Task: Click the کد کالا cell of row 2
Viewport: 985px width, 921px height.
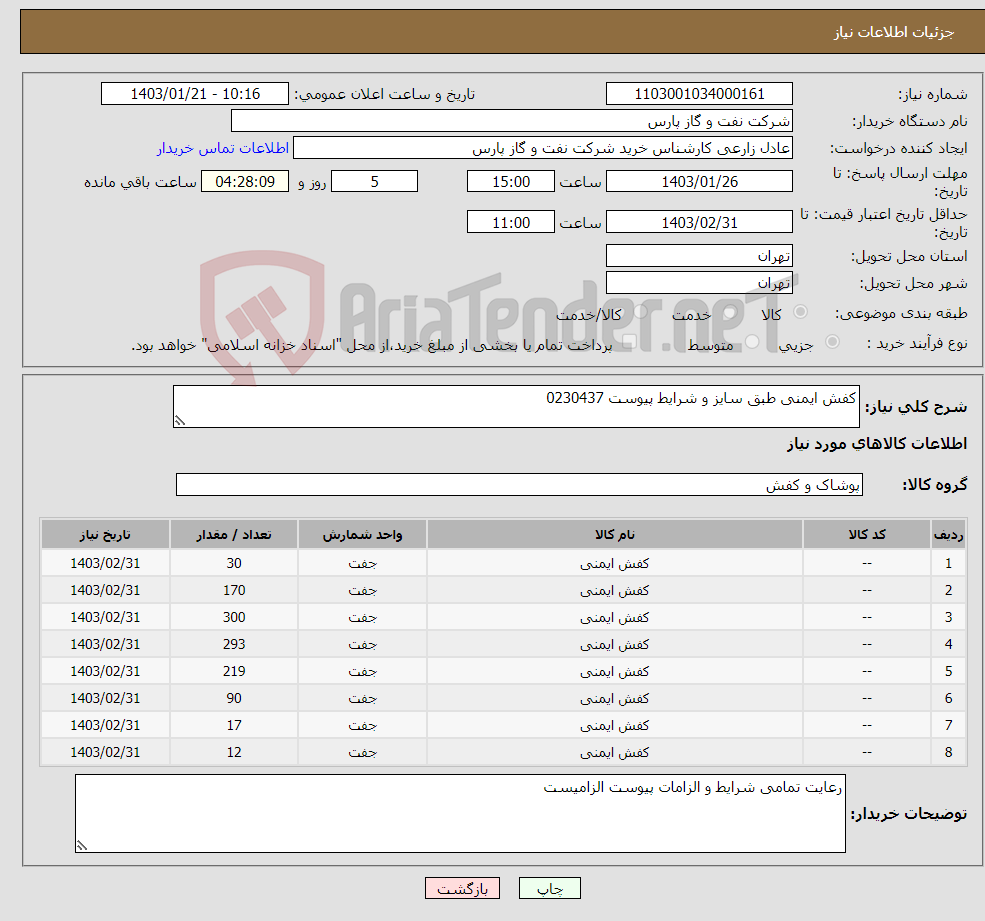Action: 867,591
